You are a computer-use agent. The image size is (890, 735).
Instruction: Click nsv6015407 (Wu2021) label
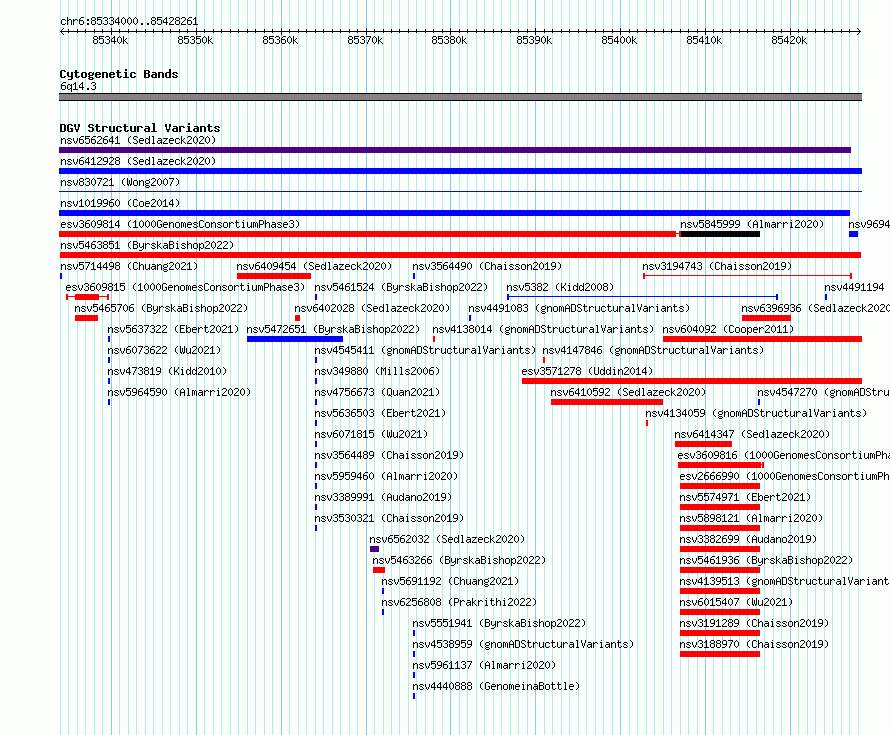click(736, 602)
